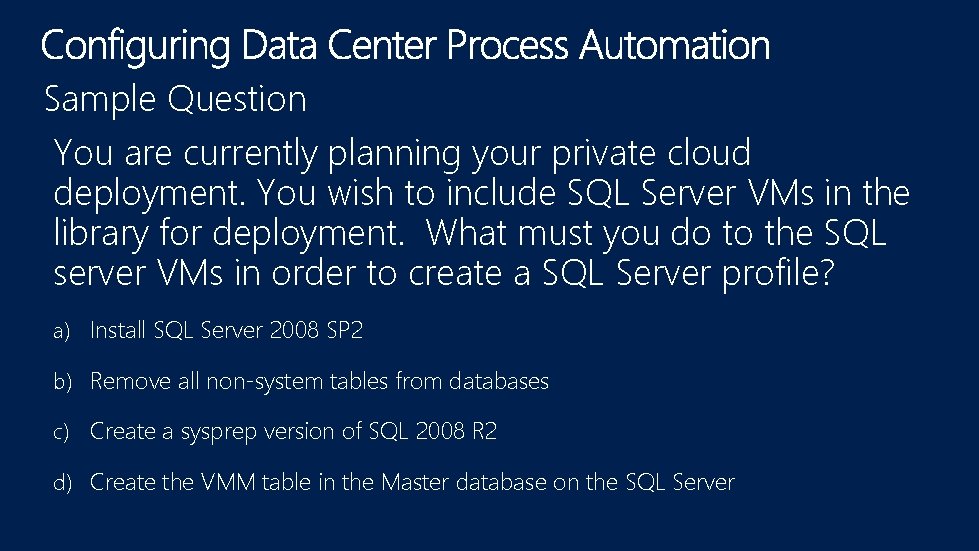The image size is (979, 551).
Task: Select answer 'Create a sysprep version of SQL 2008 R2'
Action: 293,431
